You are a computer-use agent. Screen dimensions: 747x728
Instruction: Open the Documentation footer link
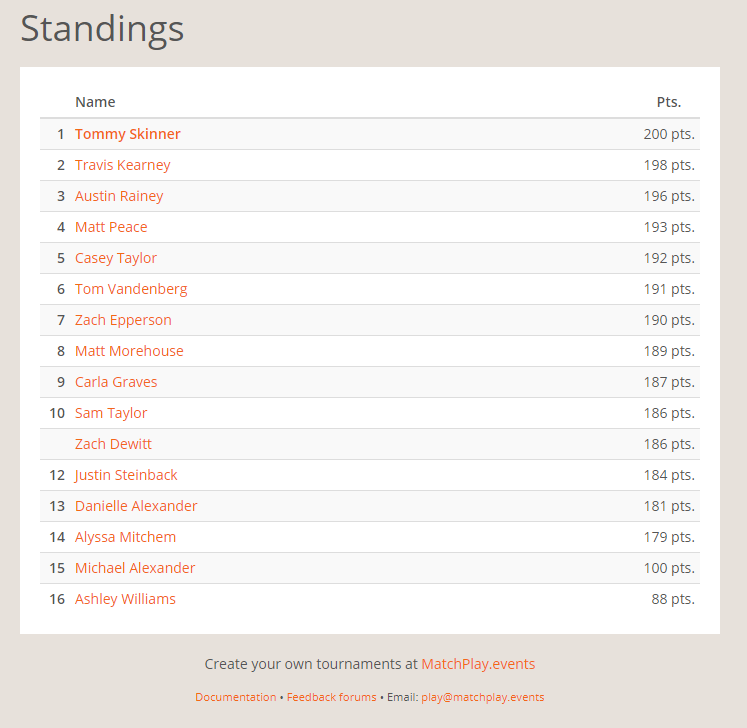[235, 697]
